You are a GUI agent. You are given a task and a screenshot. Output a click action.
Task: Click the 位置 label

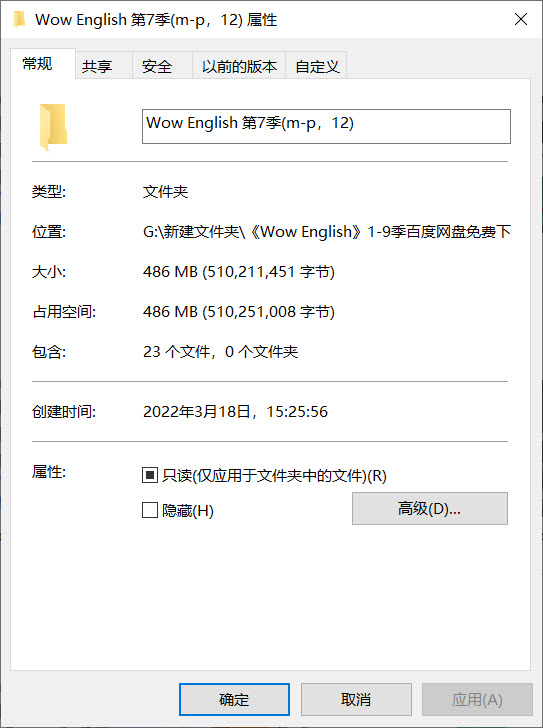[x=49, y=231]
